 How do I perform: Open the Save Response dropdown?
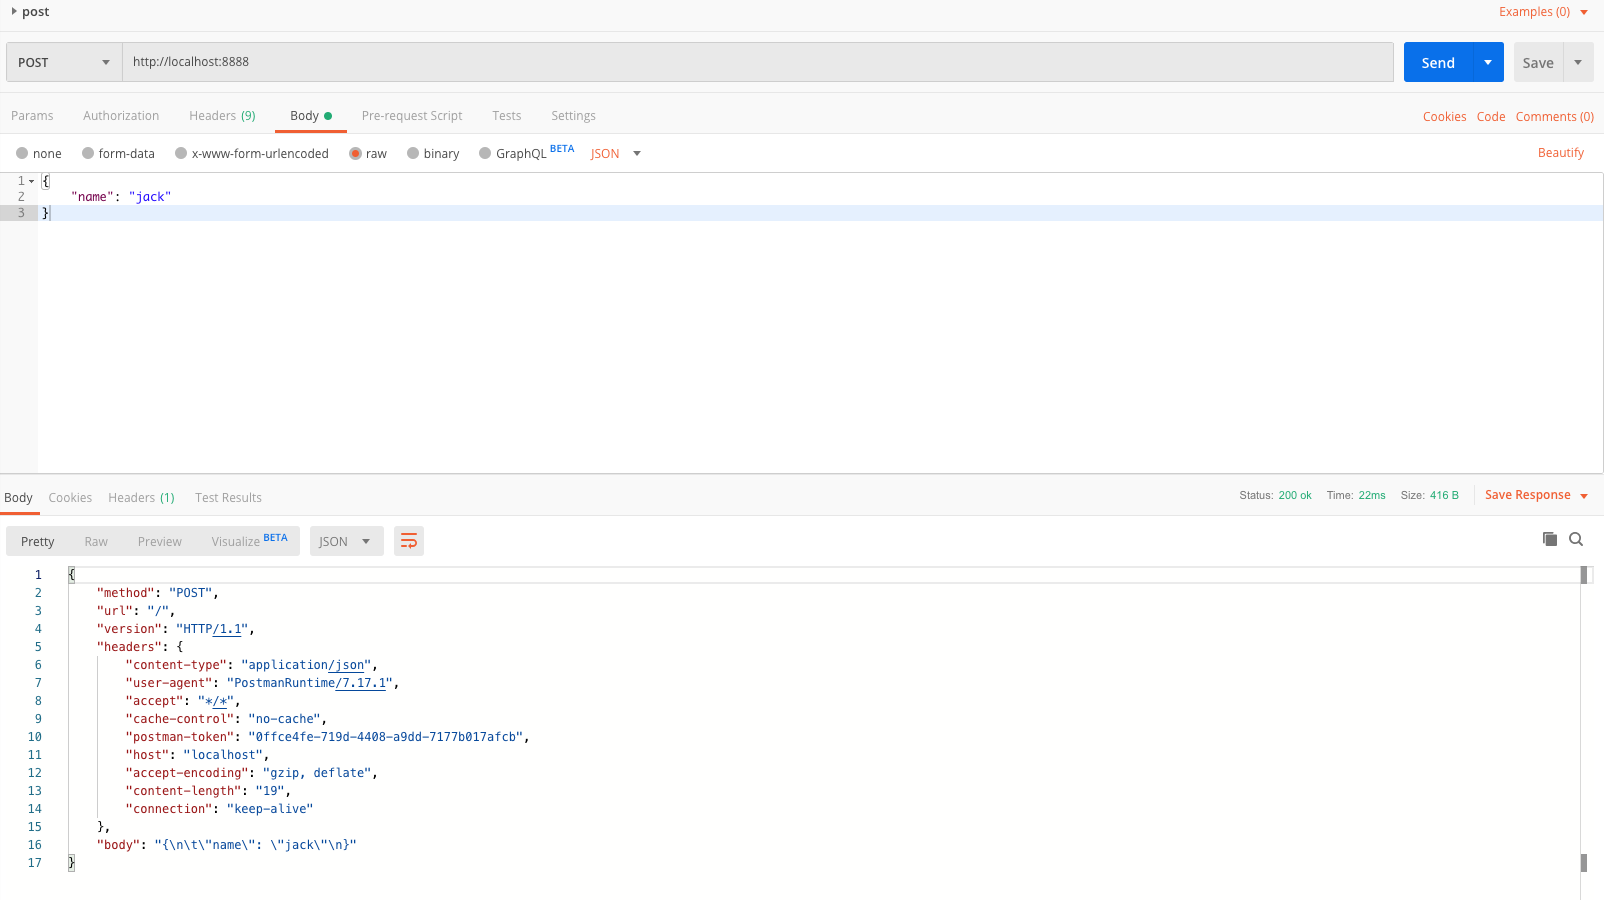(x=1536, y=495)
